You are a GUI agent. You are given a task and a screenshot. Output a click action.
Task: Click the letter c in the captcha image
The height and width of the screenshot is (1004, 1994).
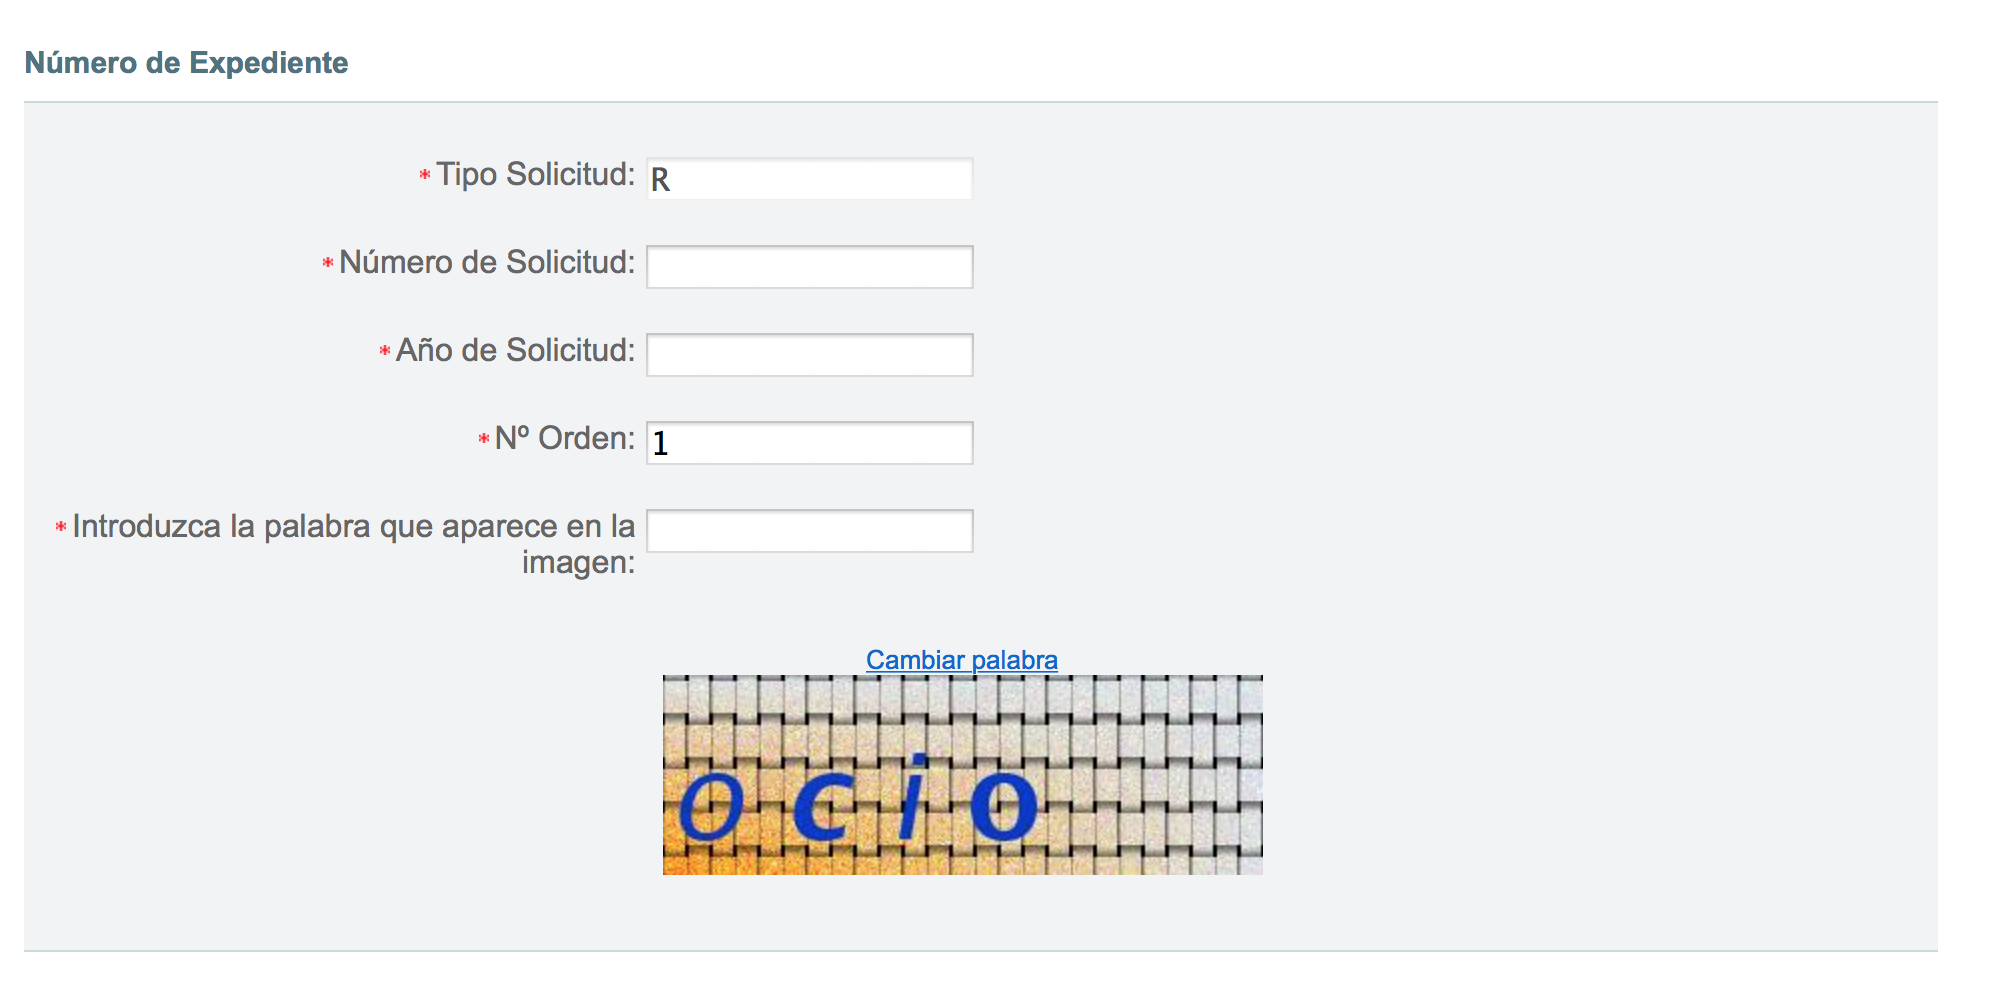[822, 806]
